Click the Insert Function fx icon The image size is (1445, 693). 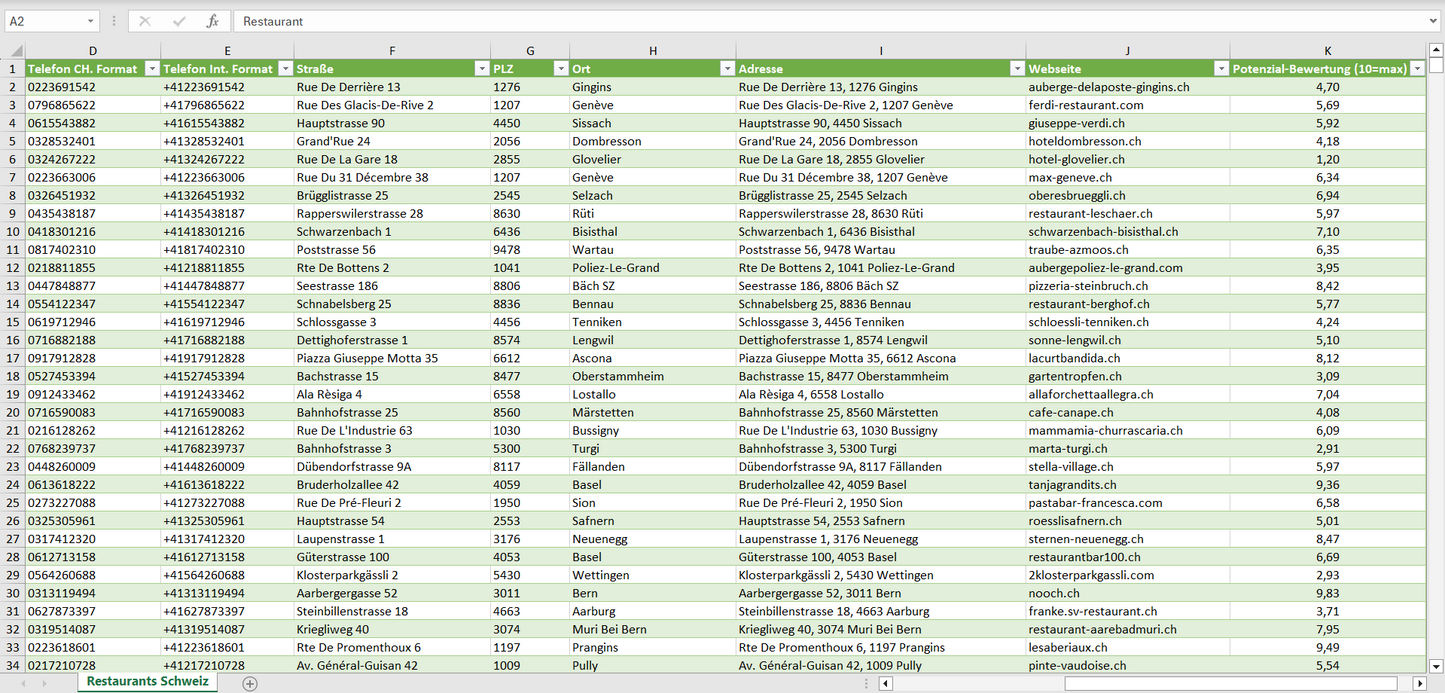coord(212,21)
